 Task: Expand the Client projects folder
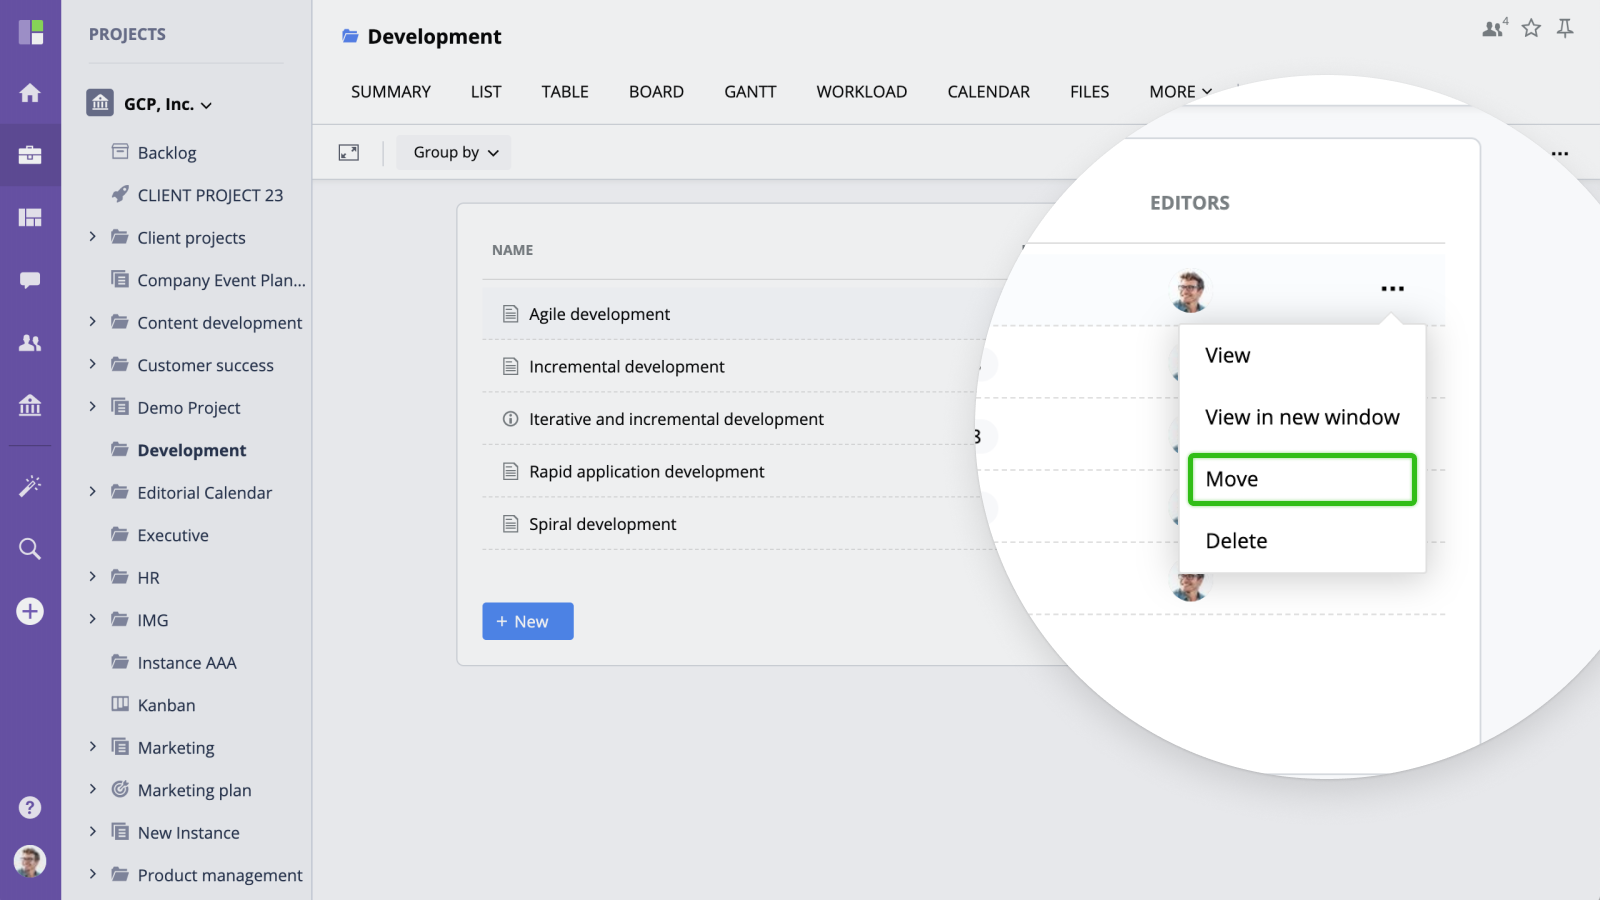[x=92, y=237]
